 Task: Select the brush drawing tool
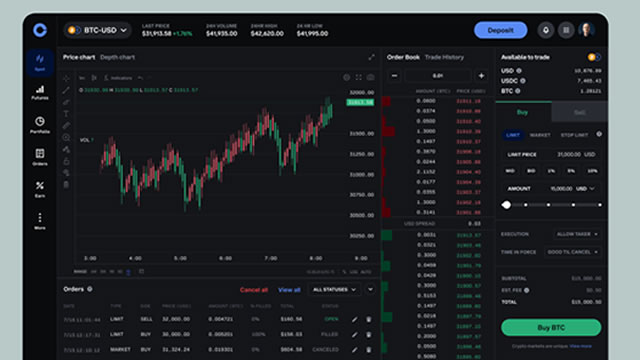pyautogui.click(x=66, y=102)
